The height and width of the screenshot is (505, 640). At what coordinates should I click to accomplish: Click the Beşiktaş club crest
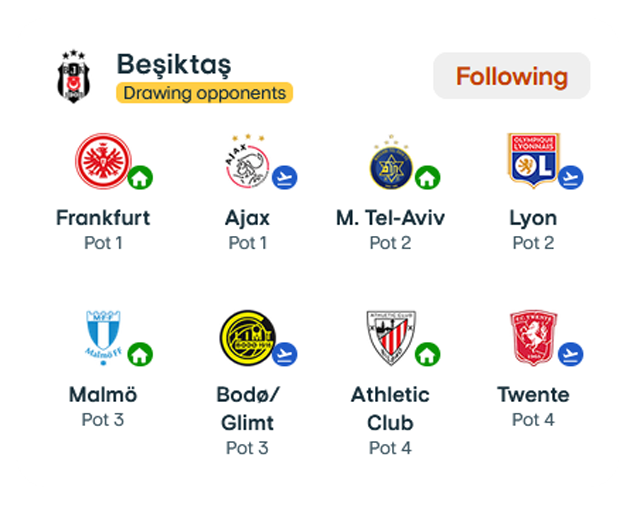point(73,76)
